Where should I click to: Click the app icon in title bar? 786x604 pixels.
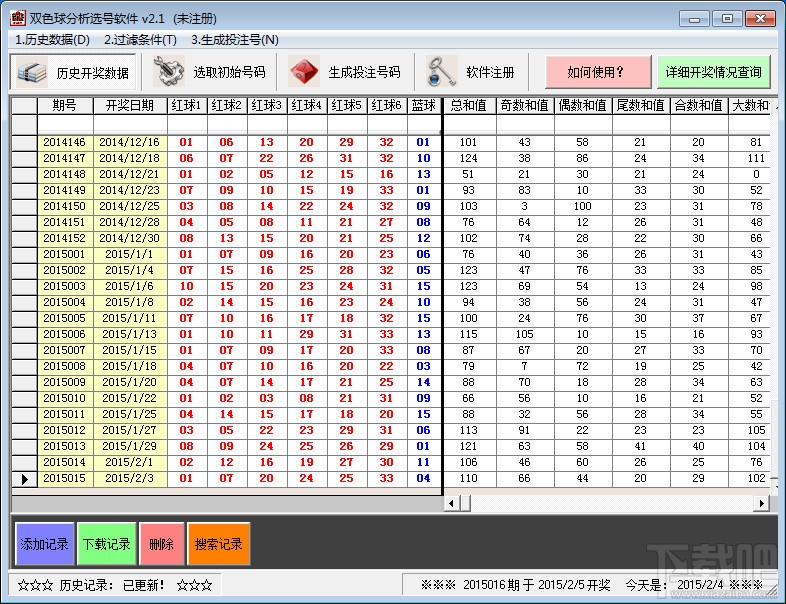pyautogui.click(x=18, y=18)
